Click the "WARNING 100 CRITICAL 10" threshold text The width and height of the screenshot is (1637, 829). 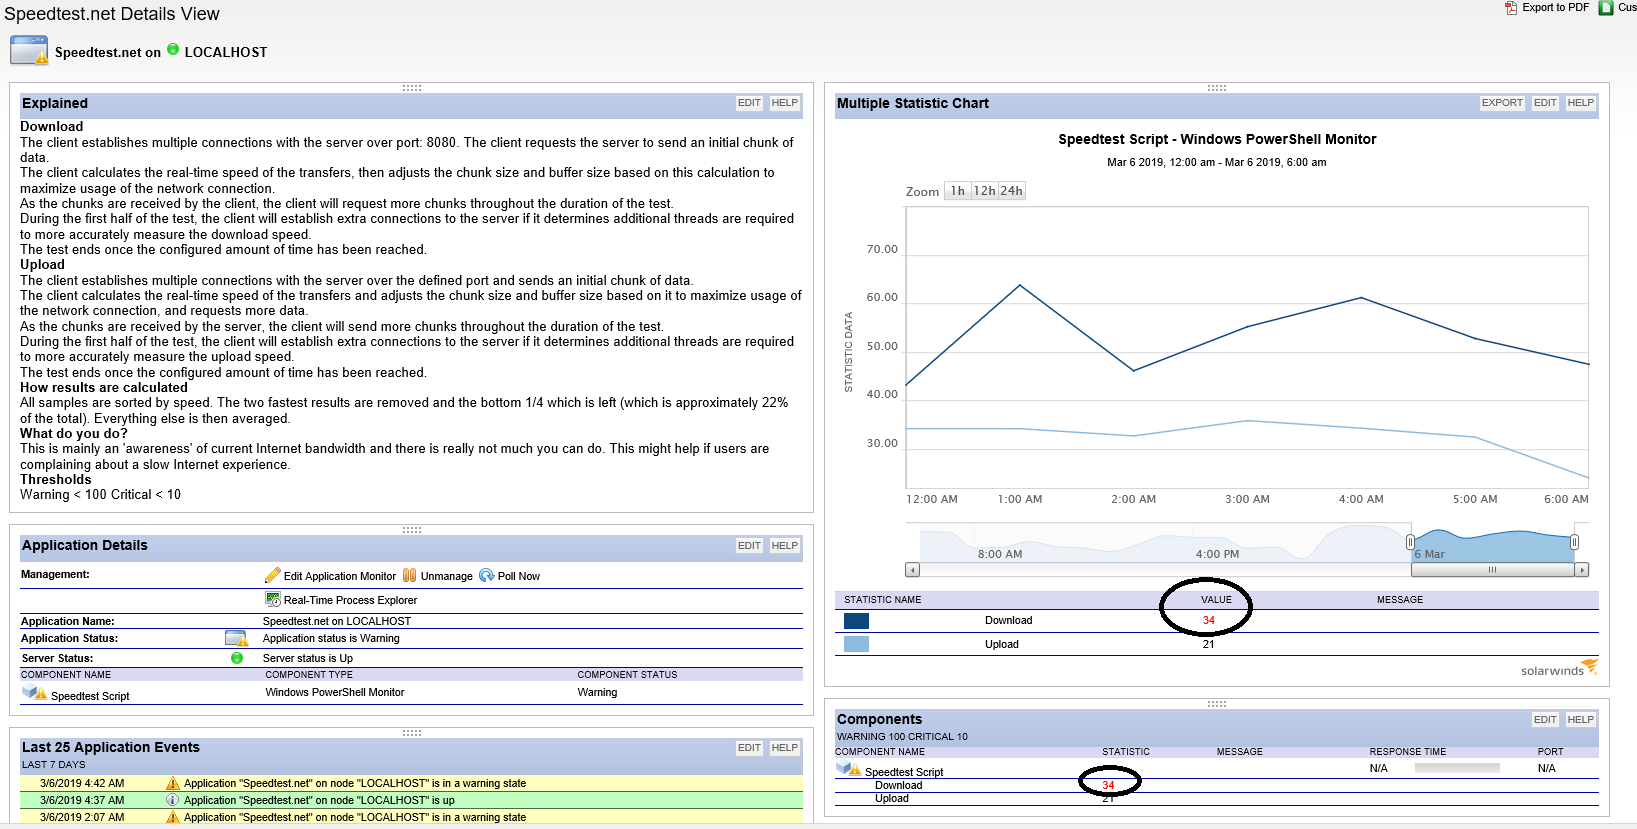coord(902,737)
